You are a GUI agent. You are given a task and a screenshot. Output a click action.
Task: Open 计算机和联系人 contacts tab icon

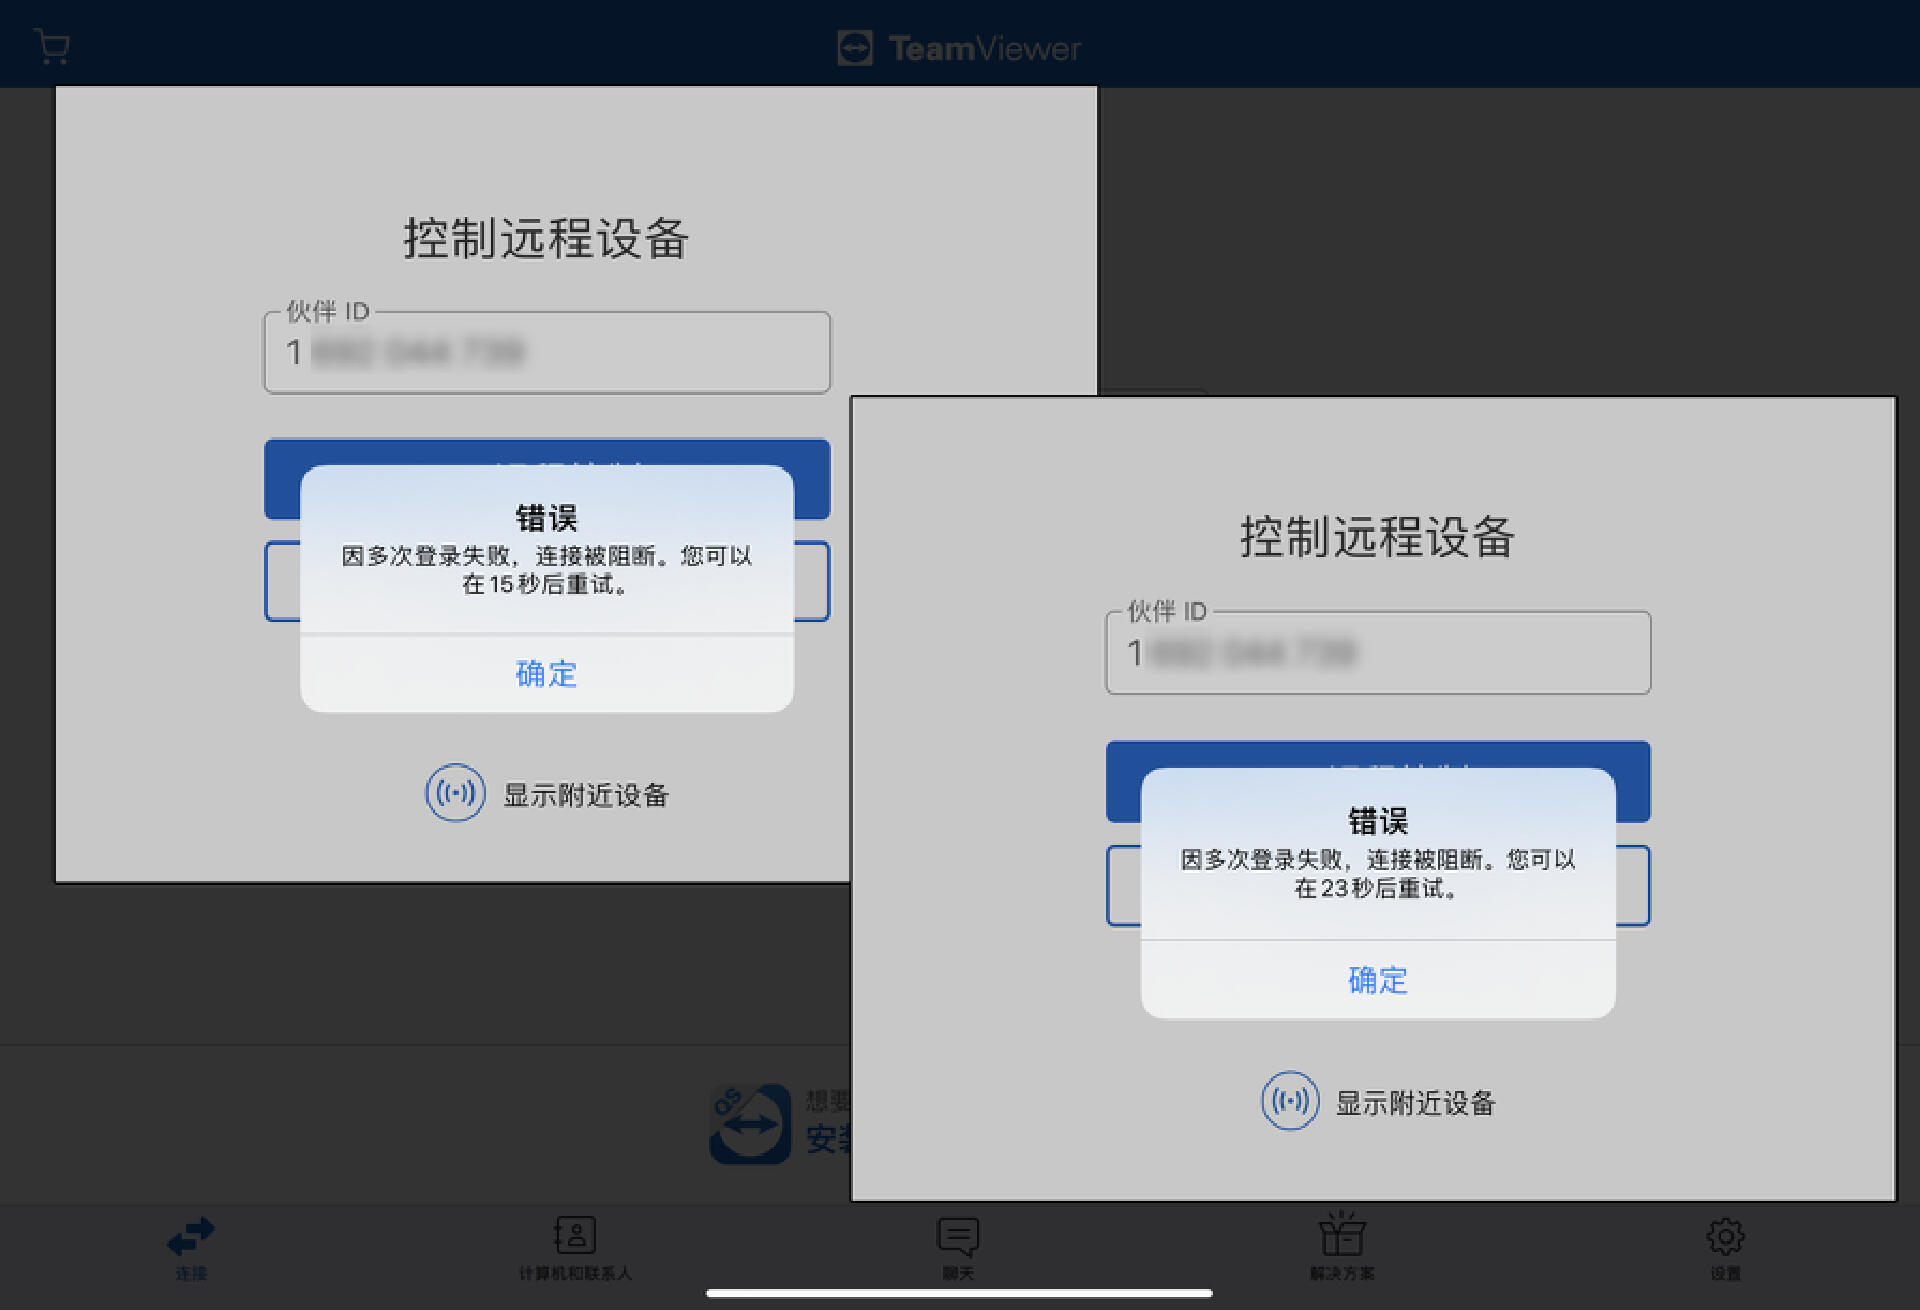click(x=574, y=1237)
